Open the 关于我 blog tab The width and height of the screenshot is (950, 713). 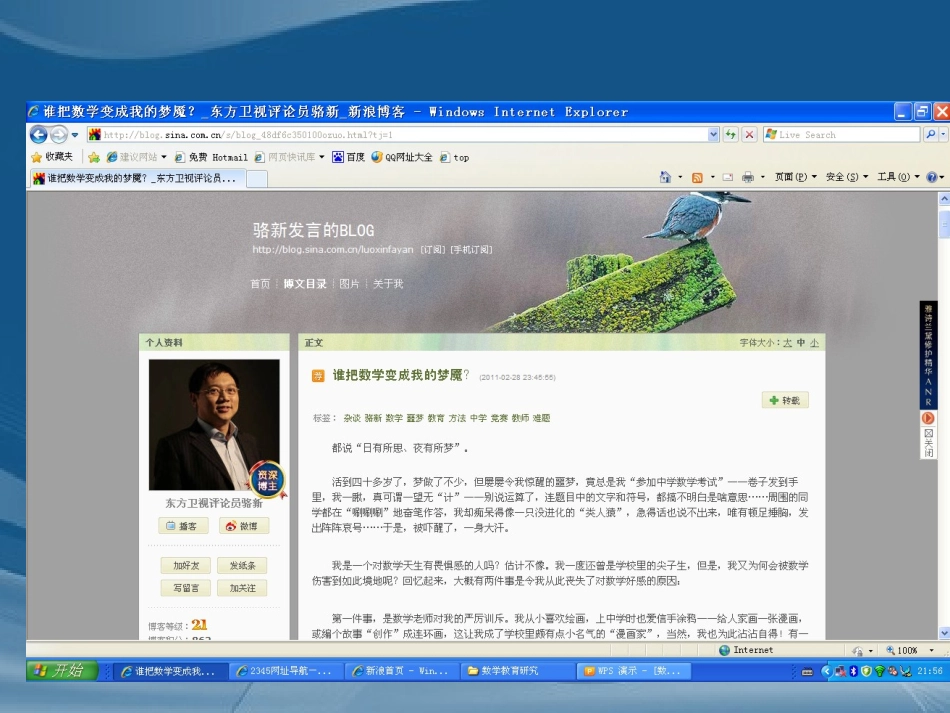[388, 284]
